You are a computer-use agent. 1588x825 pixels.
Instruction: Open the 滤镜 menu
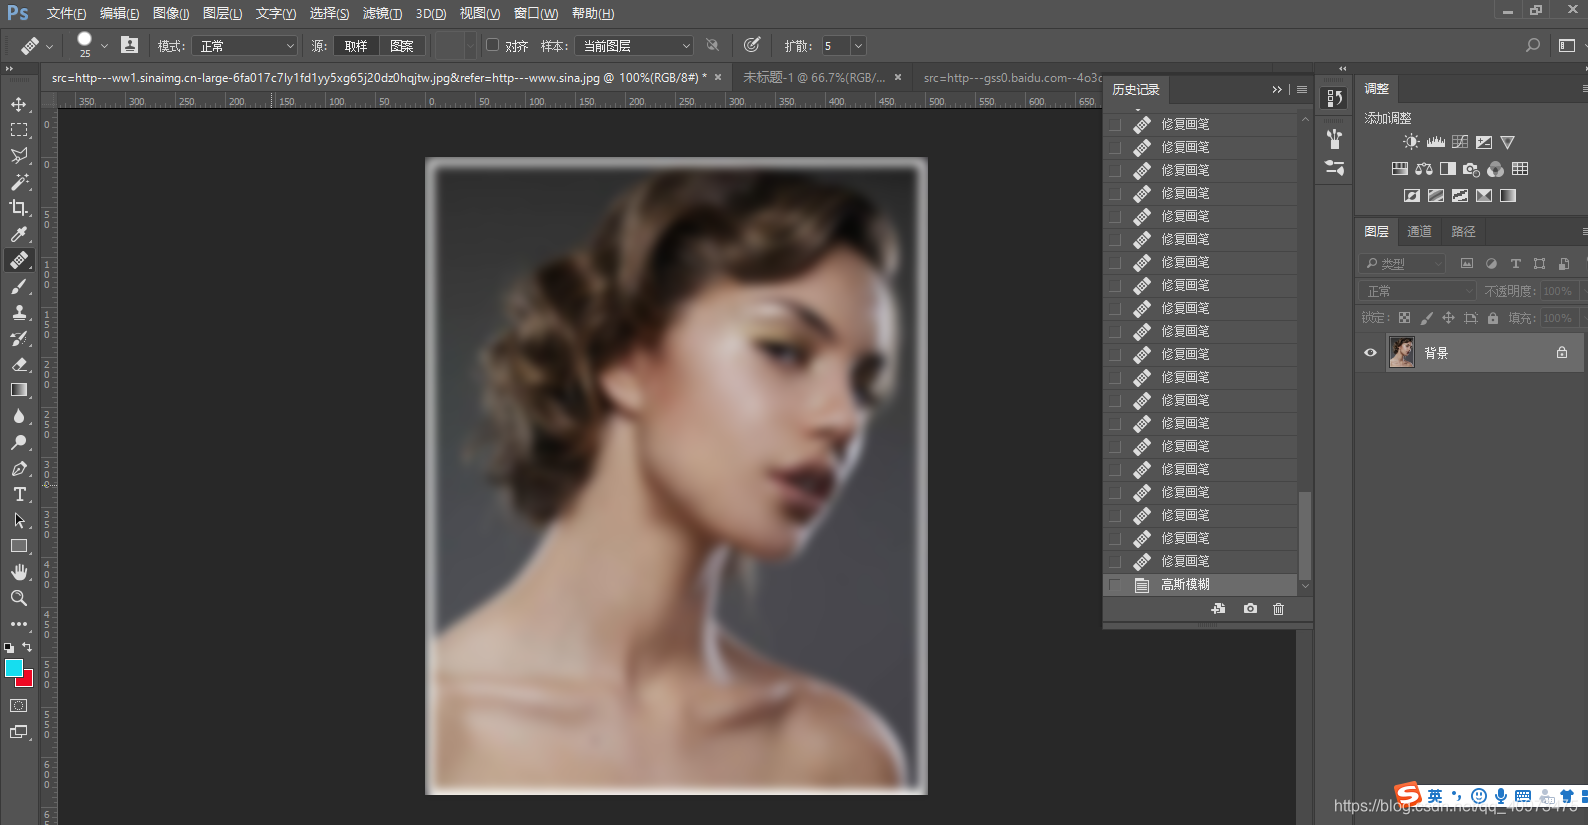pos(382,13)
